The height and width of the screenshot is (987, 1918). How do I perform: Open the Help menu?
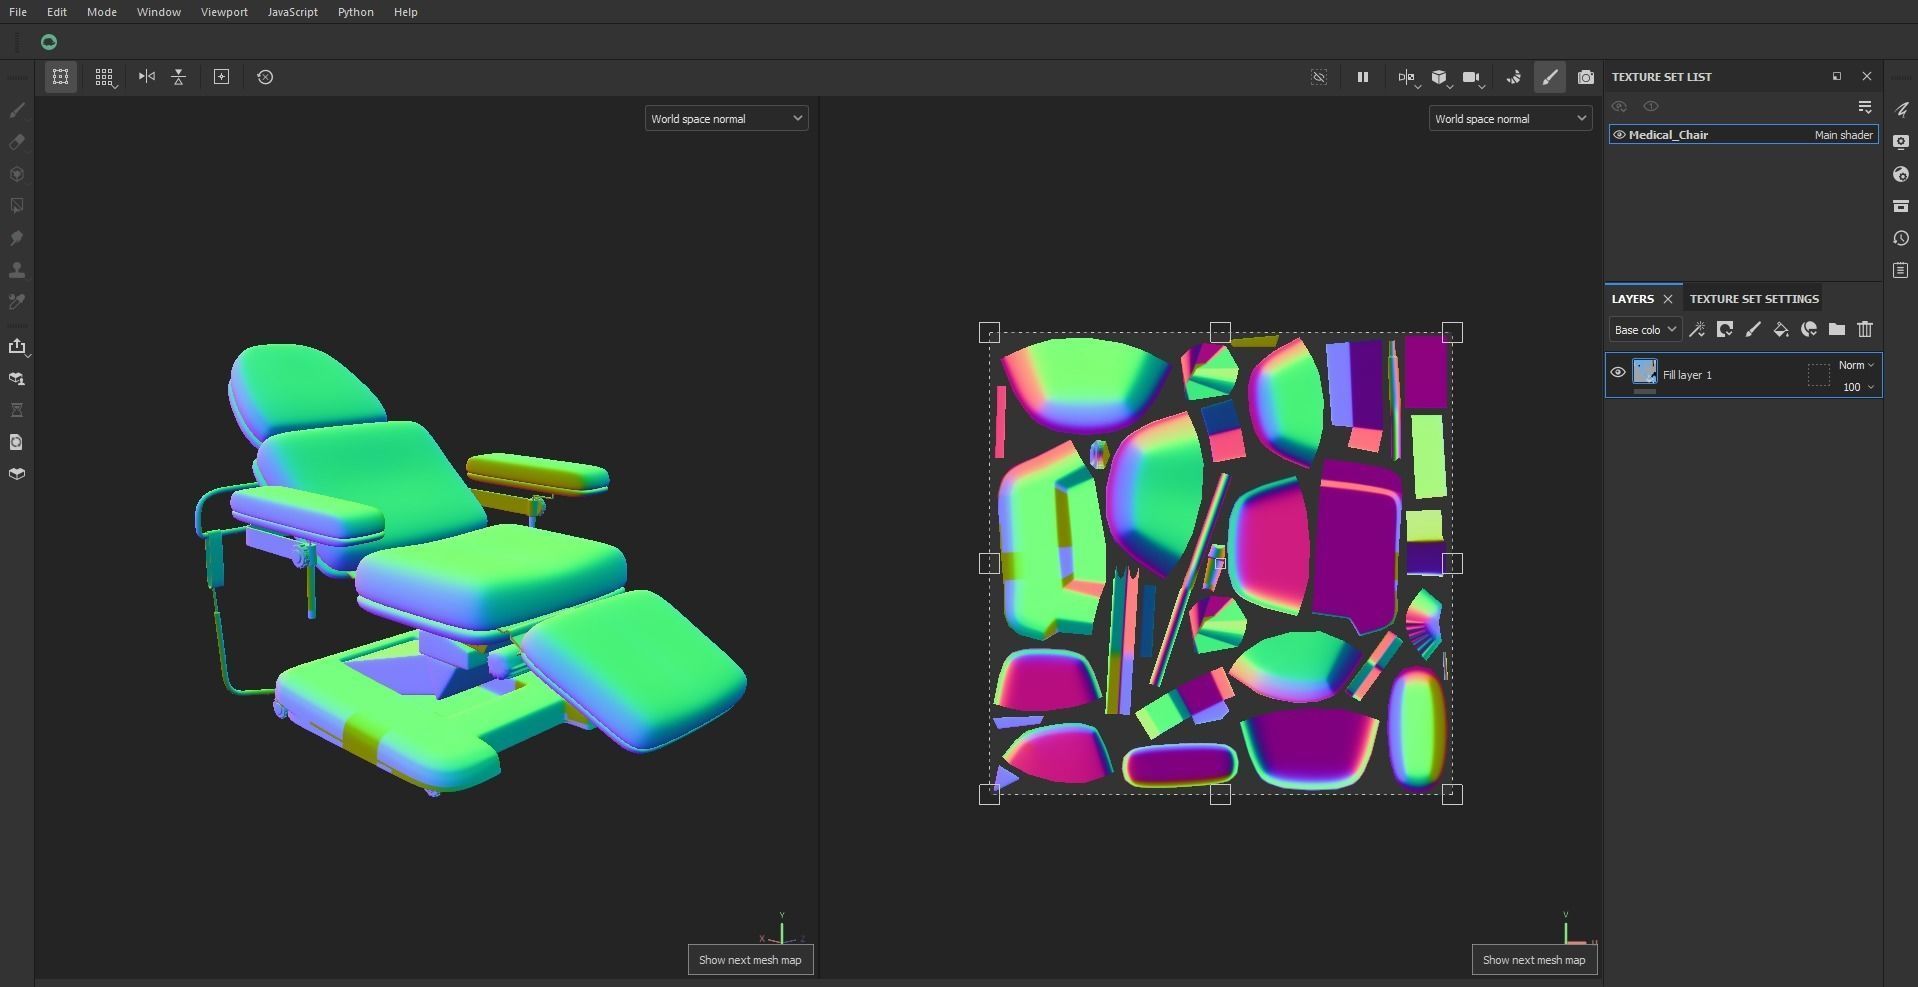click(406, 12)
